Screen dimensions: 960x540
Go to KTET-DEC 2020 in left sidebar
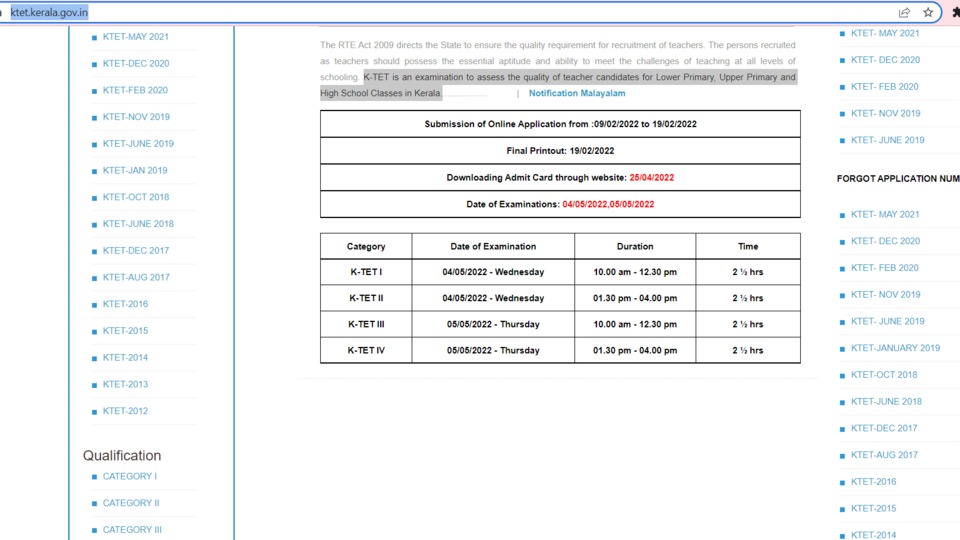tap(136, 64)
